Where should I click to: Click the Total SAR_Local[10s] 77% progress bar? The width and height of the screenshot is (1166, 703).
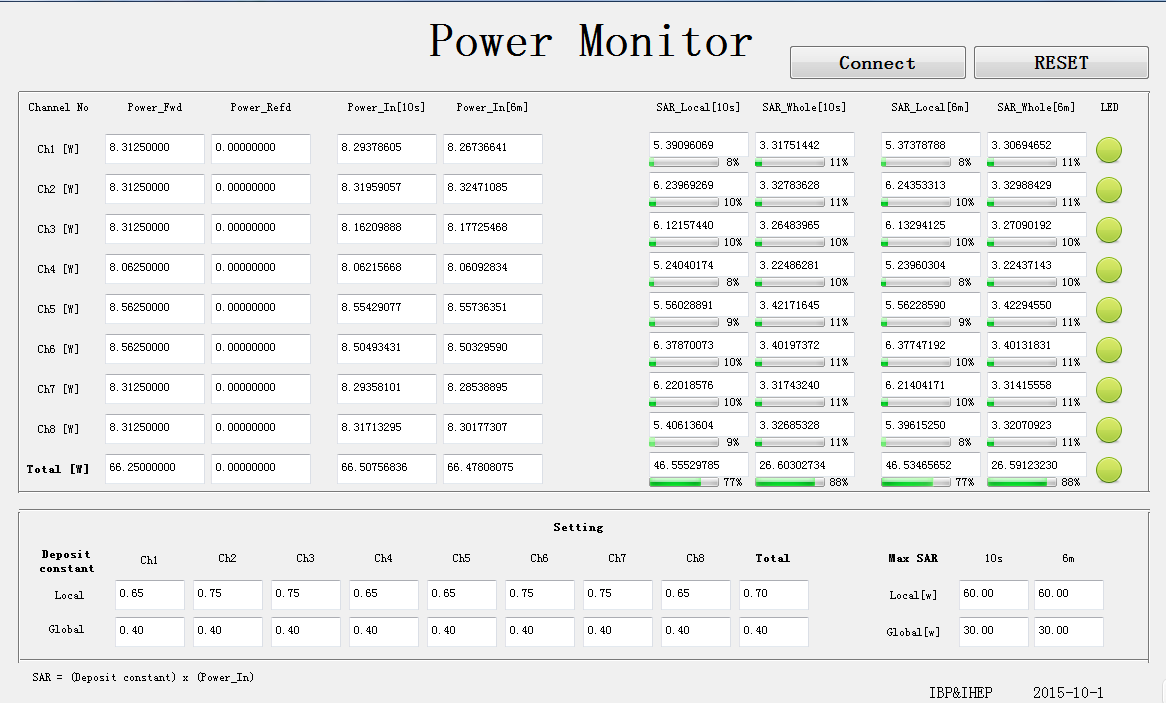[x=684, y=482]
